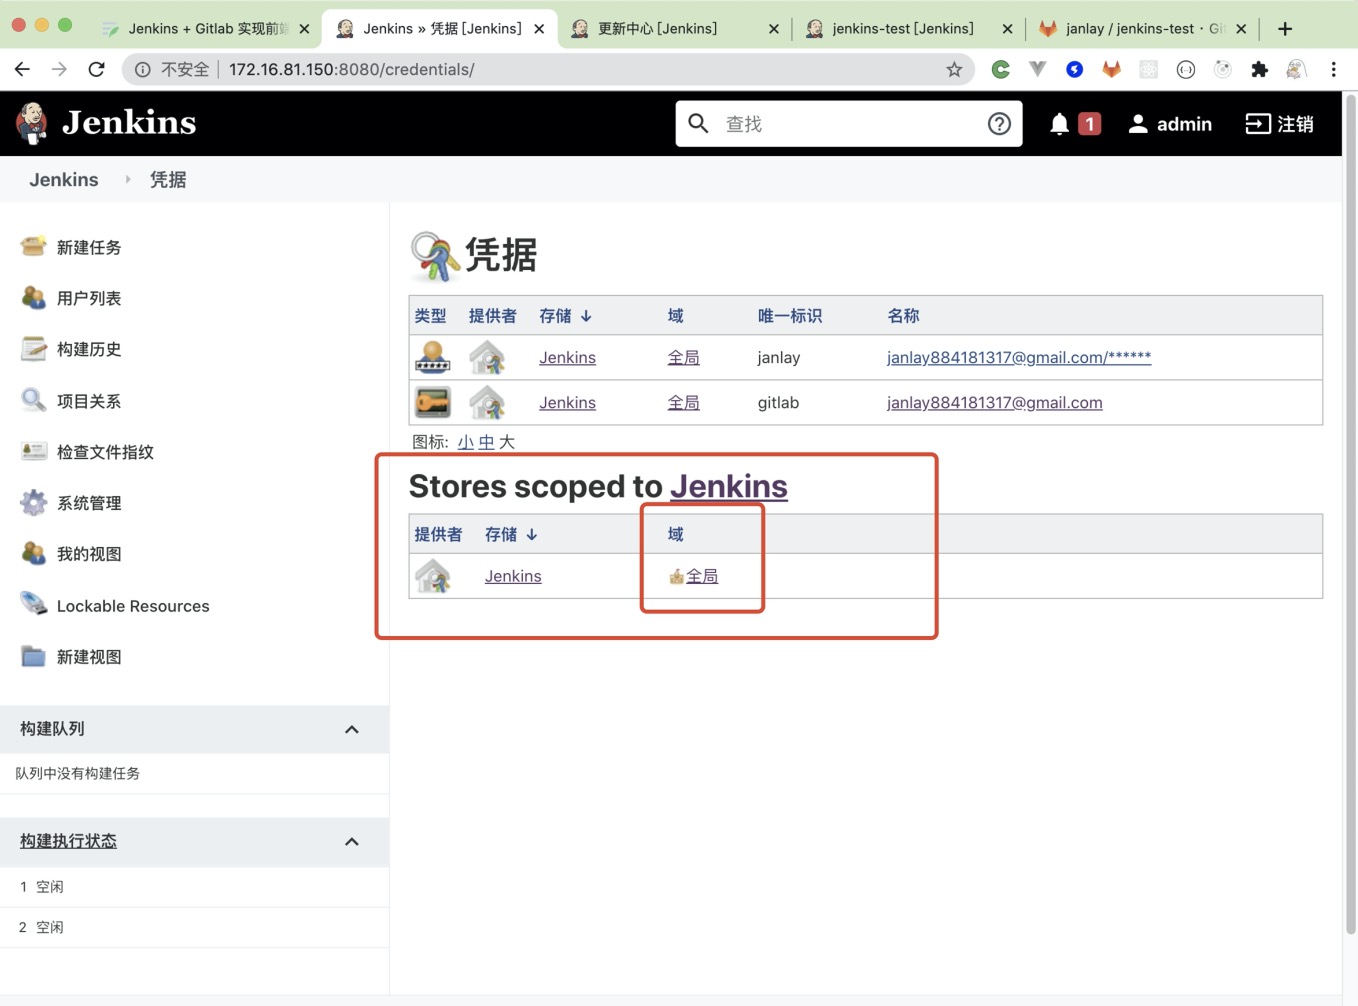Click the Jenkins breadcrumb link
This screenshot has width=1358, height=1006.
pos(64,180)
